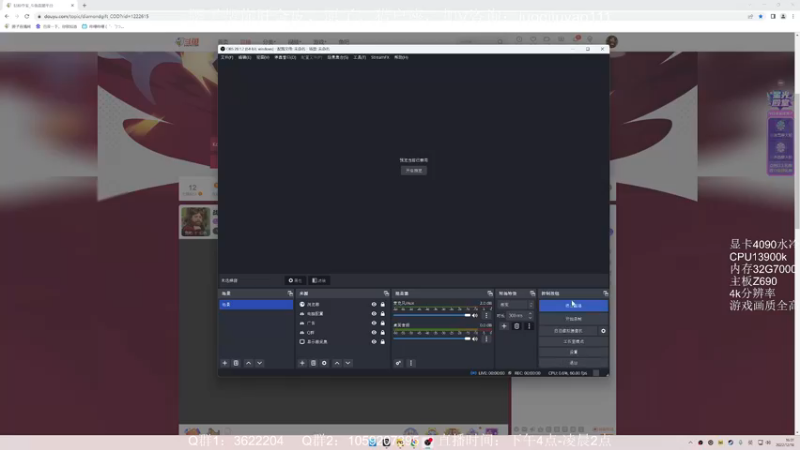
Task: Open transition properties dots icon
Action: click(529, 326)
